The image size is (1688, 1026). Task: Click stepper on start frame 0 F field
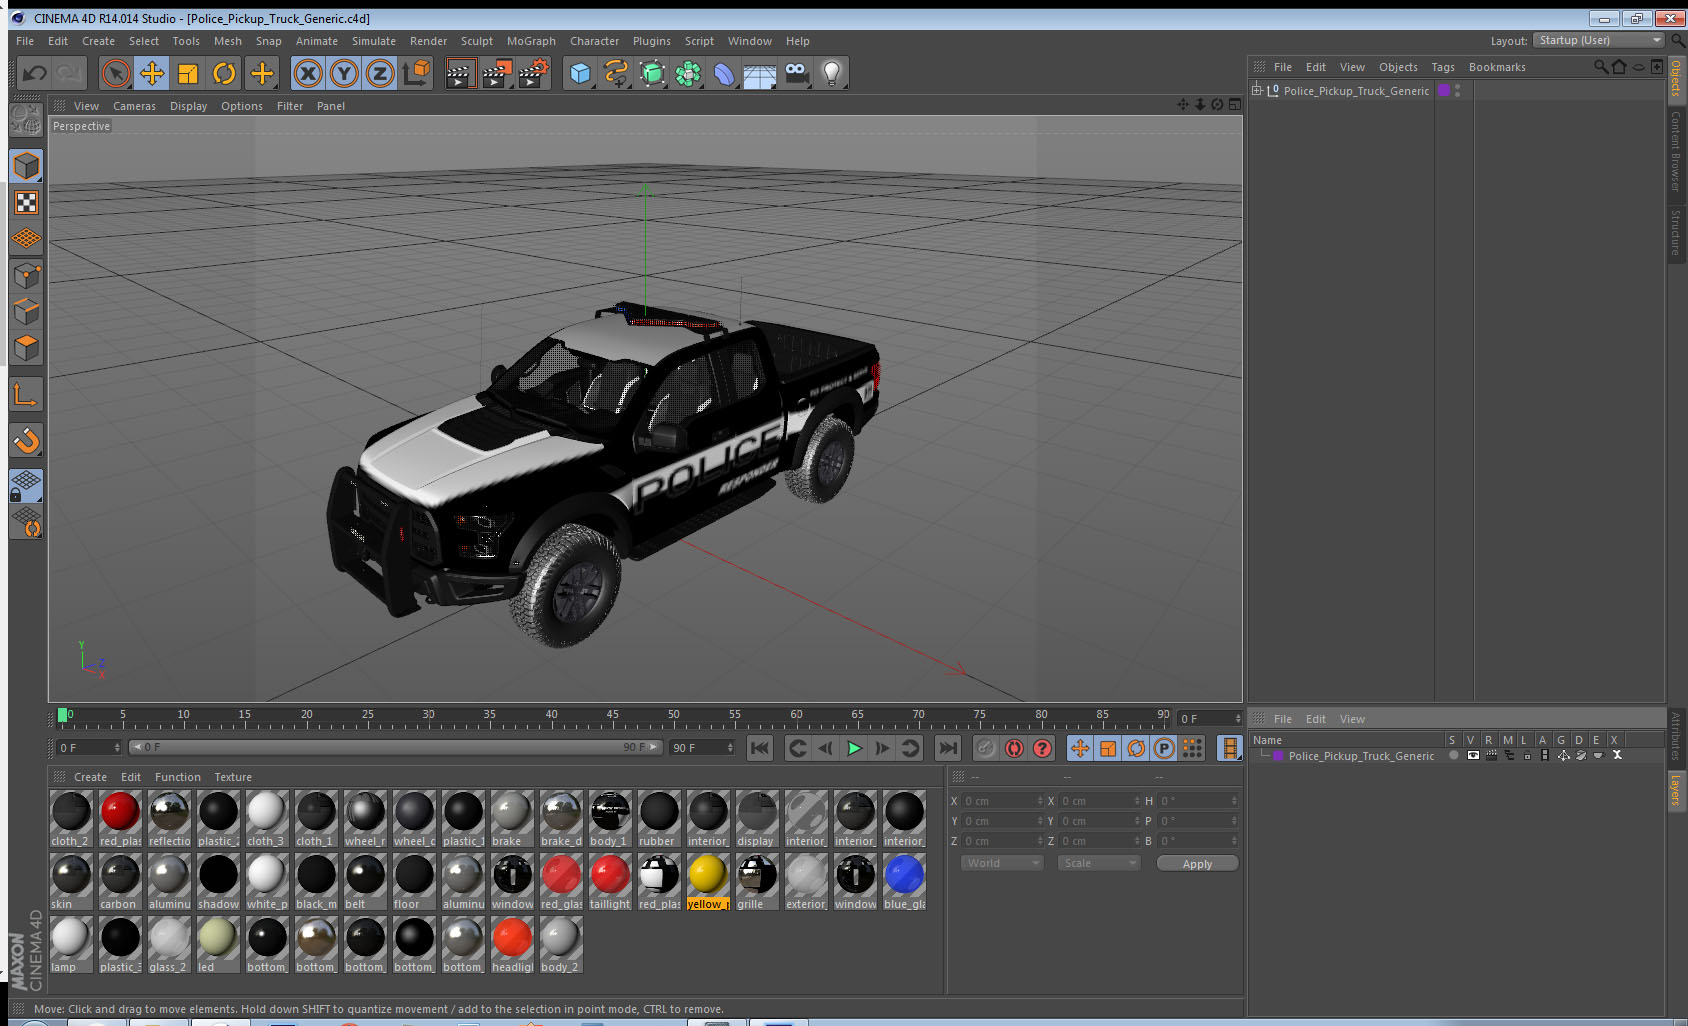click(117, 748)
